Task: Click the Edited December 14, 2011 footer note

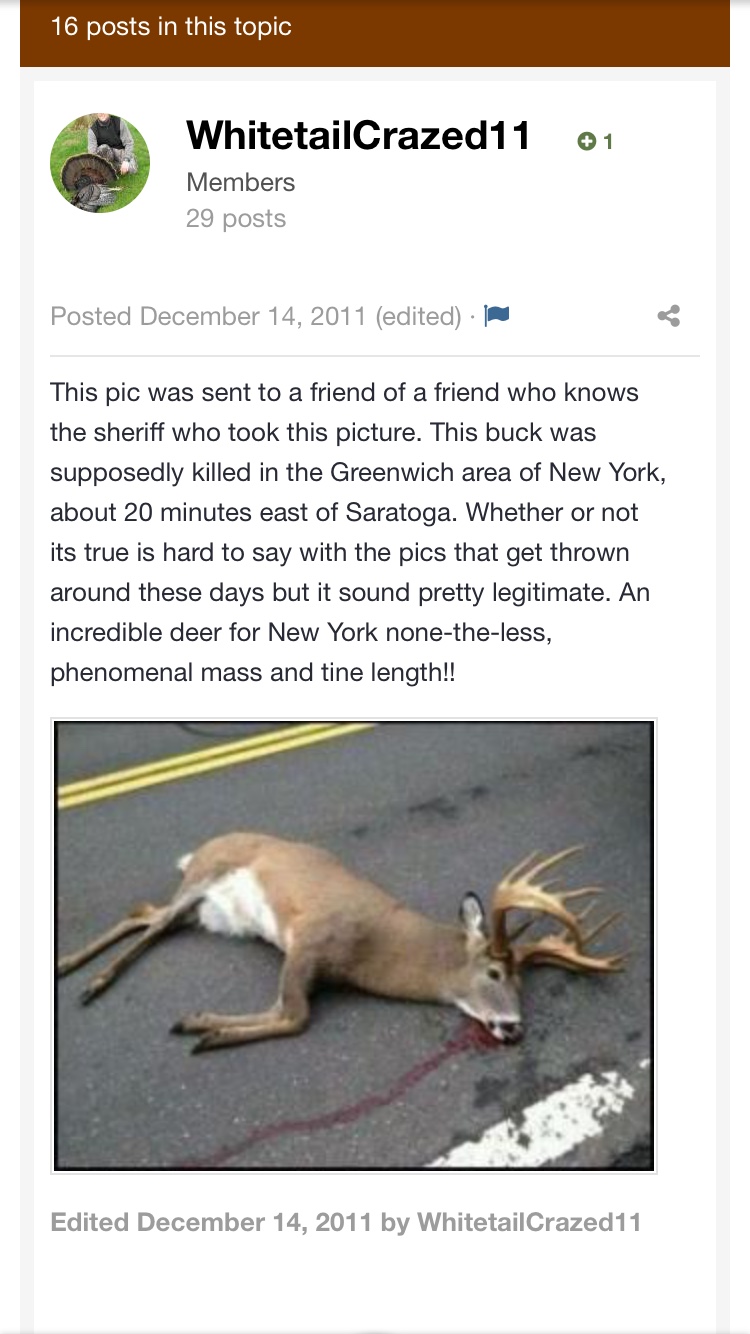Action: point(346,1222)
